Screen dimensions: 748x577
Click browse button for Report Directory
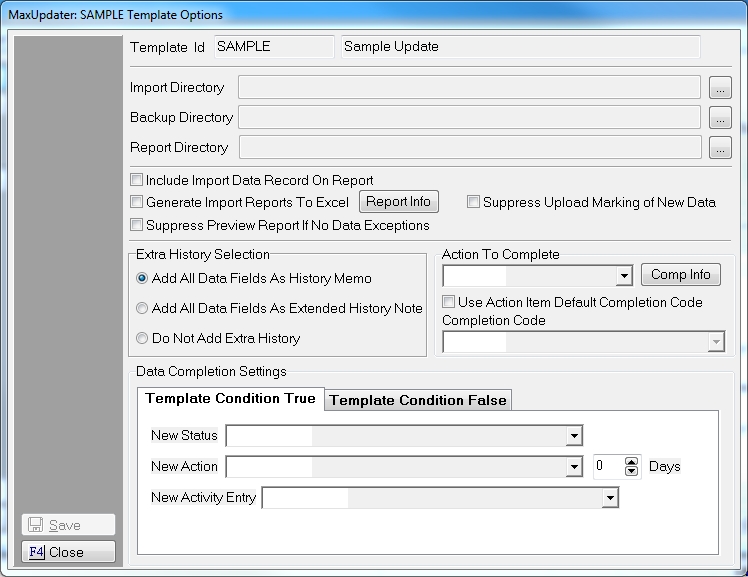(x=720, y=148)
